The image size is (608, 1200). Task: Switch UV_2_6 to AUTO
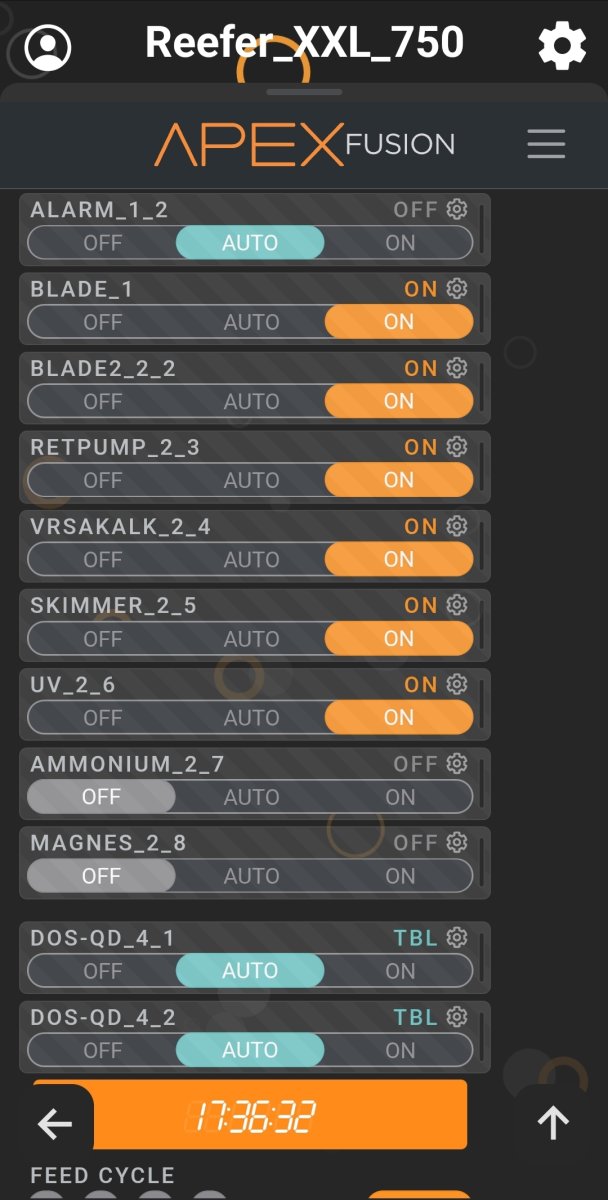[251, 718]
